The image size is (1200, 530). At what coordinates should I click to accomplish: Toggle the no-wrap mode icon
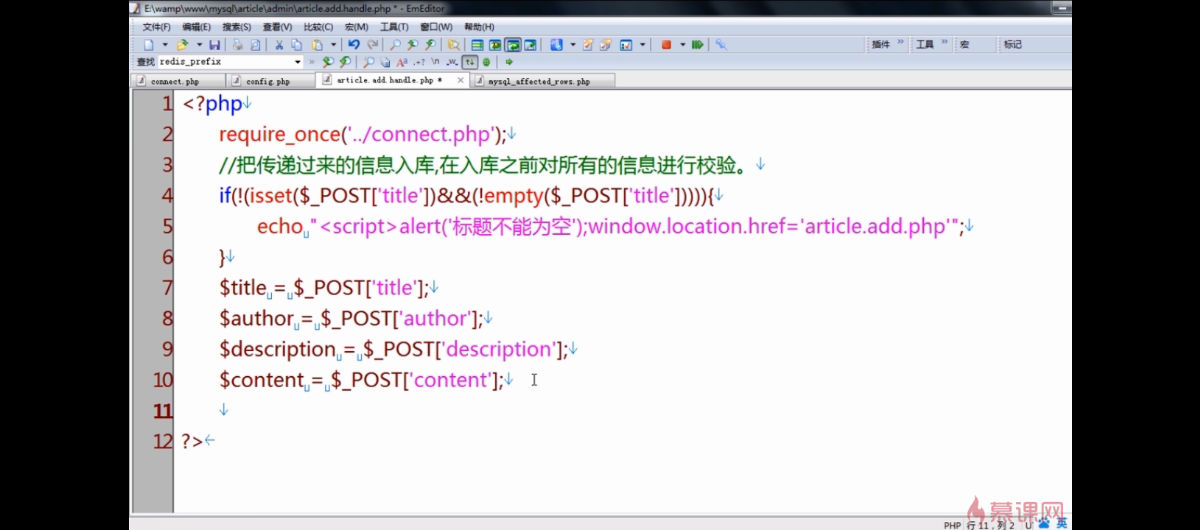point(477,45)
